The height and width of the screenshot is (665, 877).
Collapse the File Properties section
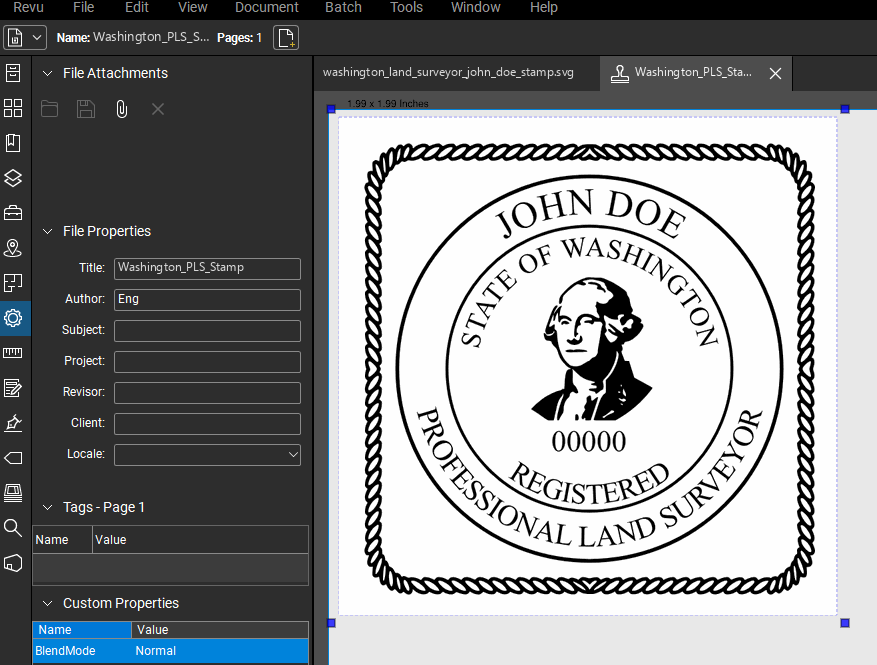[48, 231]
